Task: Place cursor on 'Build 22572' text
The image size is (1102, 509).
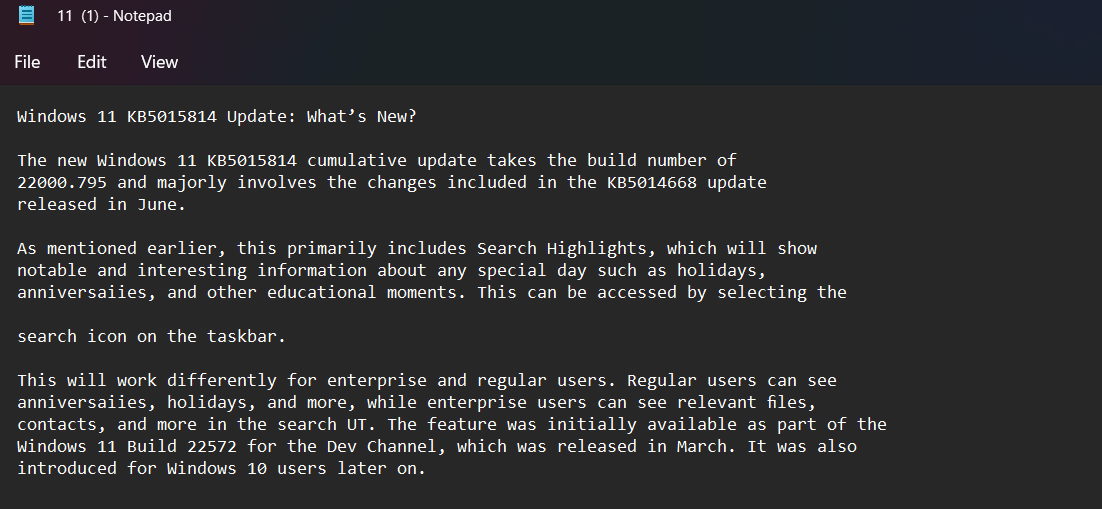Action: point(182,446)
